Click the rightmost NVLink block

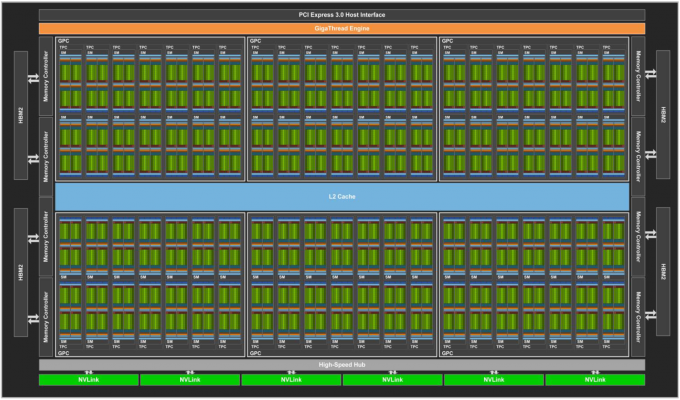tap(595, 380)
